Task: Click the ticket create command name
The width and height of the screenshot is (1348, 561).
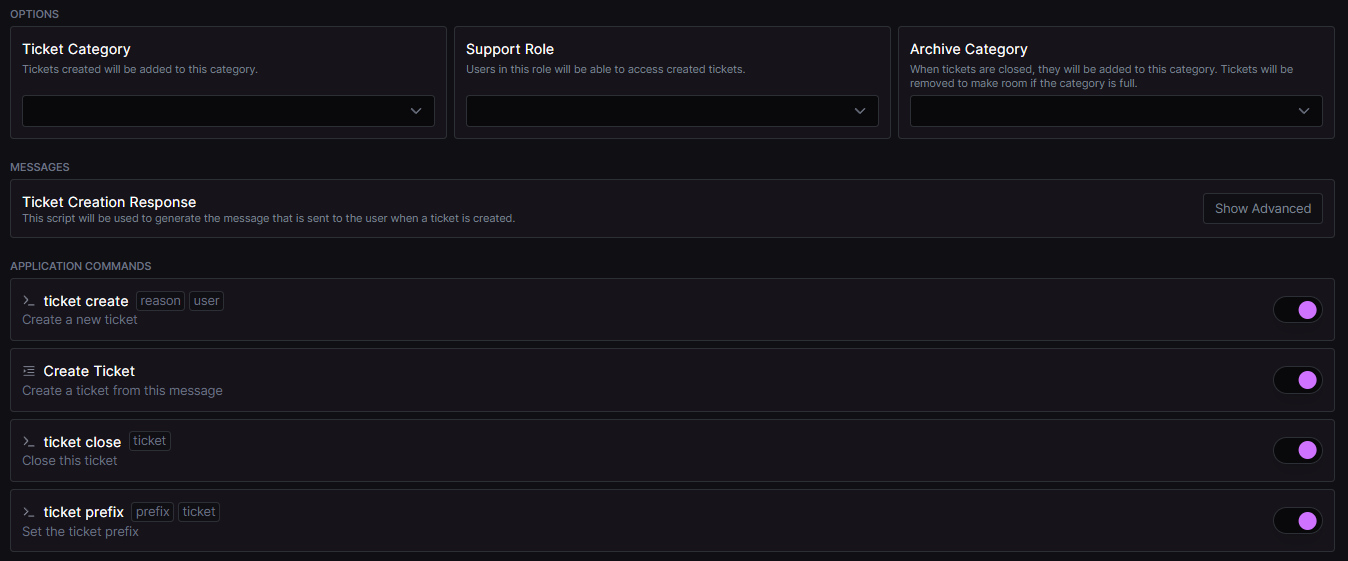Action: [x=86, y=301]
